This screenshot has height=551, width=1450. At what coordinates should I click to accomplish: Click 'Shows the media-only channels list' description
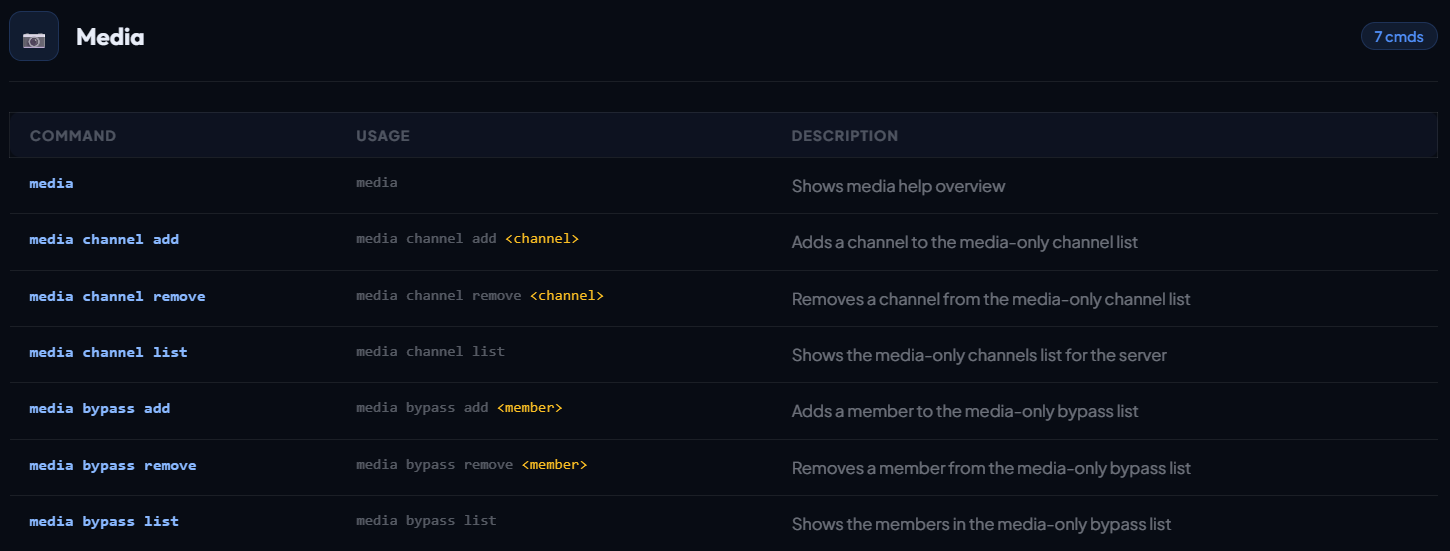point(978,355)
